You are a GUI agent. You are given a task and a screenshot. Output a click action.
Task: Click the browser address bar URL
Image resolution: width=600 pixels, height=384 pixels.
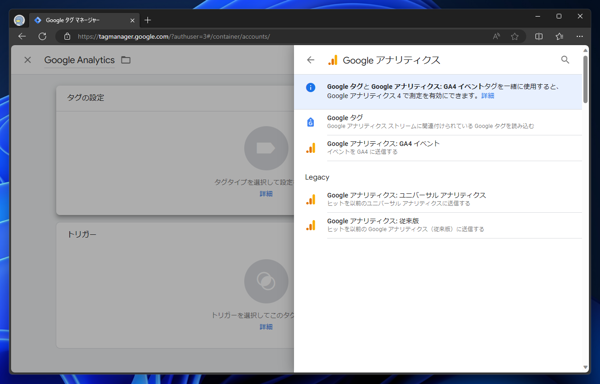tap(174, 36)
